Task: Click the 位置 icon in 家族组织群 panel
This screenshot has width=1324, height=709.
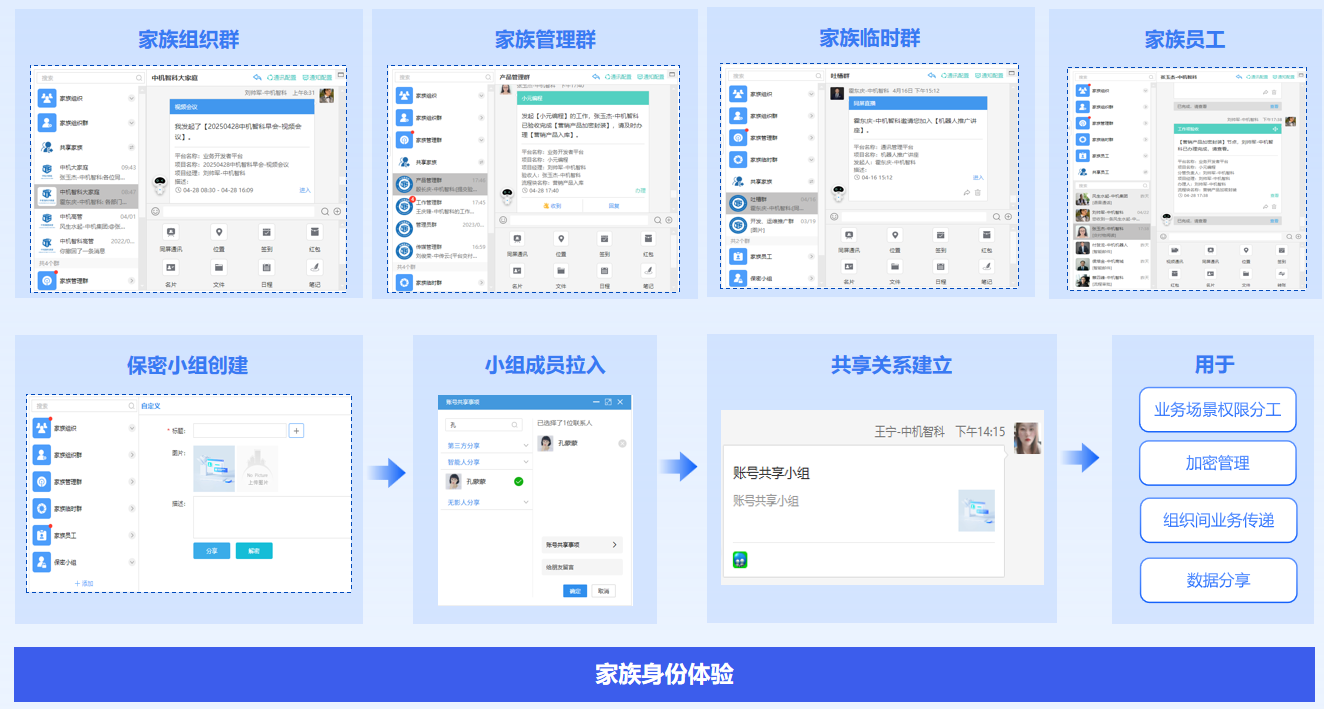Action: [219, 232]
